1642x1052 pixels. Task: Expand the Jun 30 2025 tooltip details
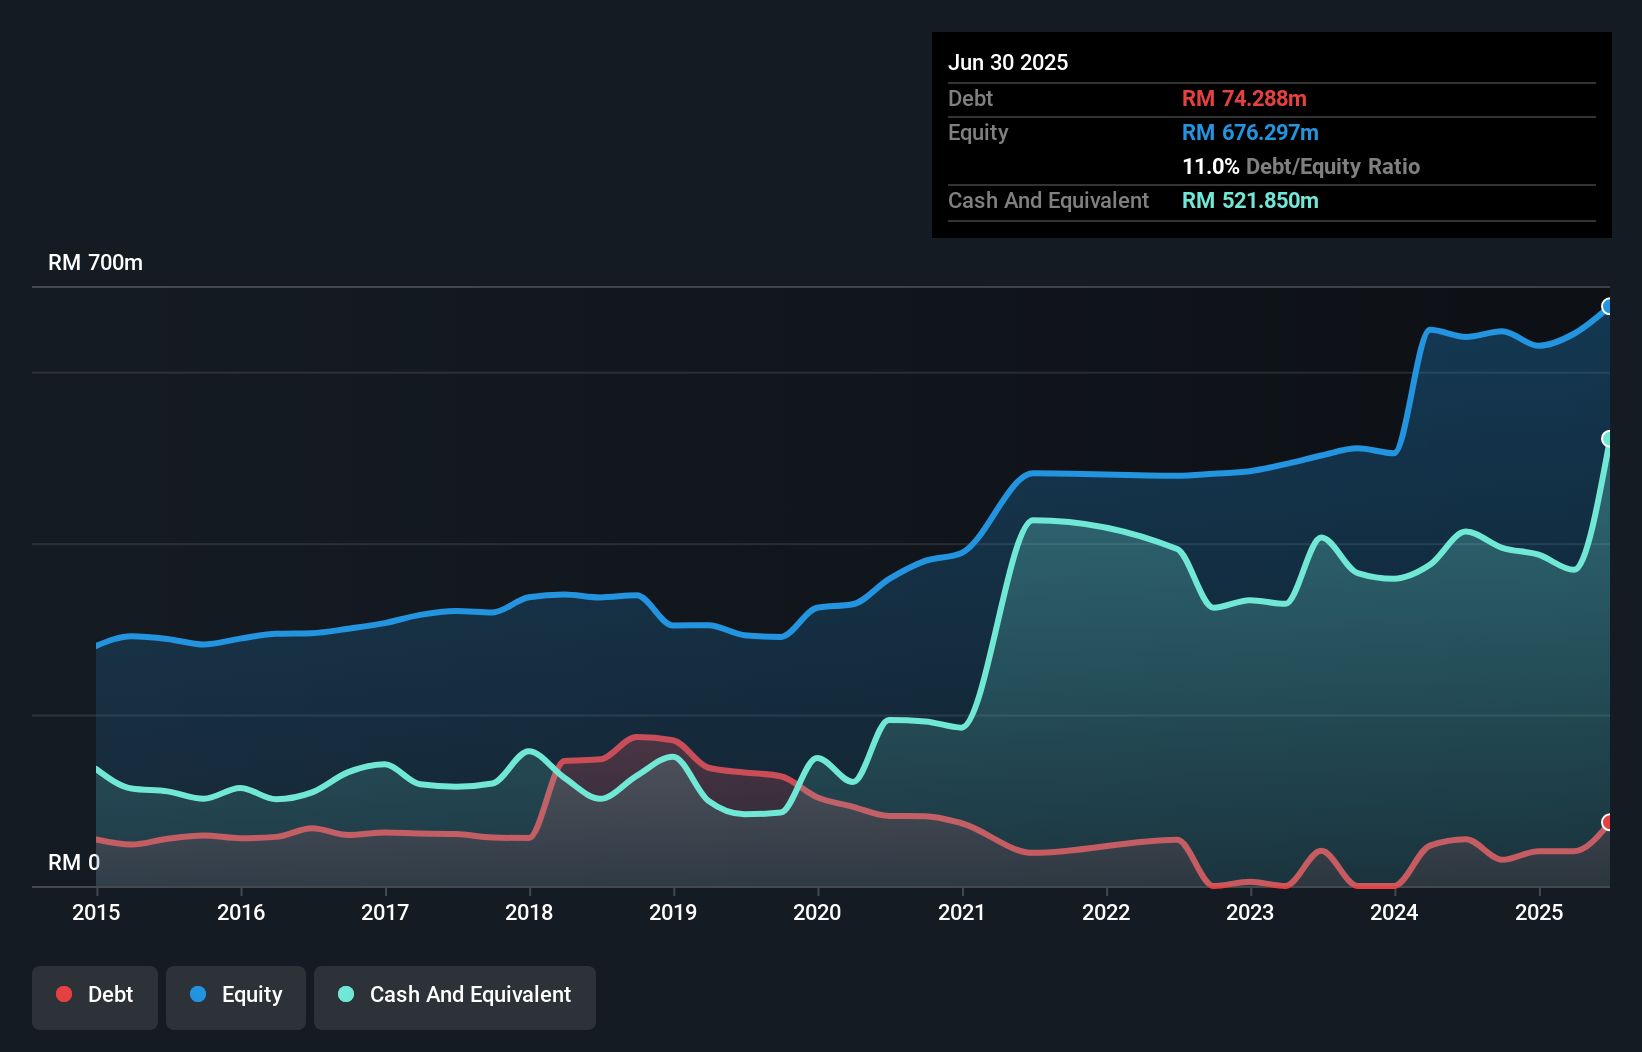pyautogui.click(x=1008, y=62)
